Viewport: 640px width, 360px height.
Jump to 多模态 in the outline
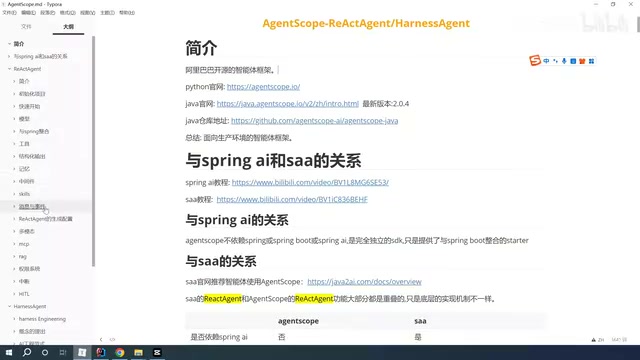tap(27, 231)
